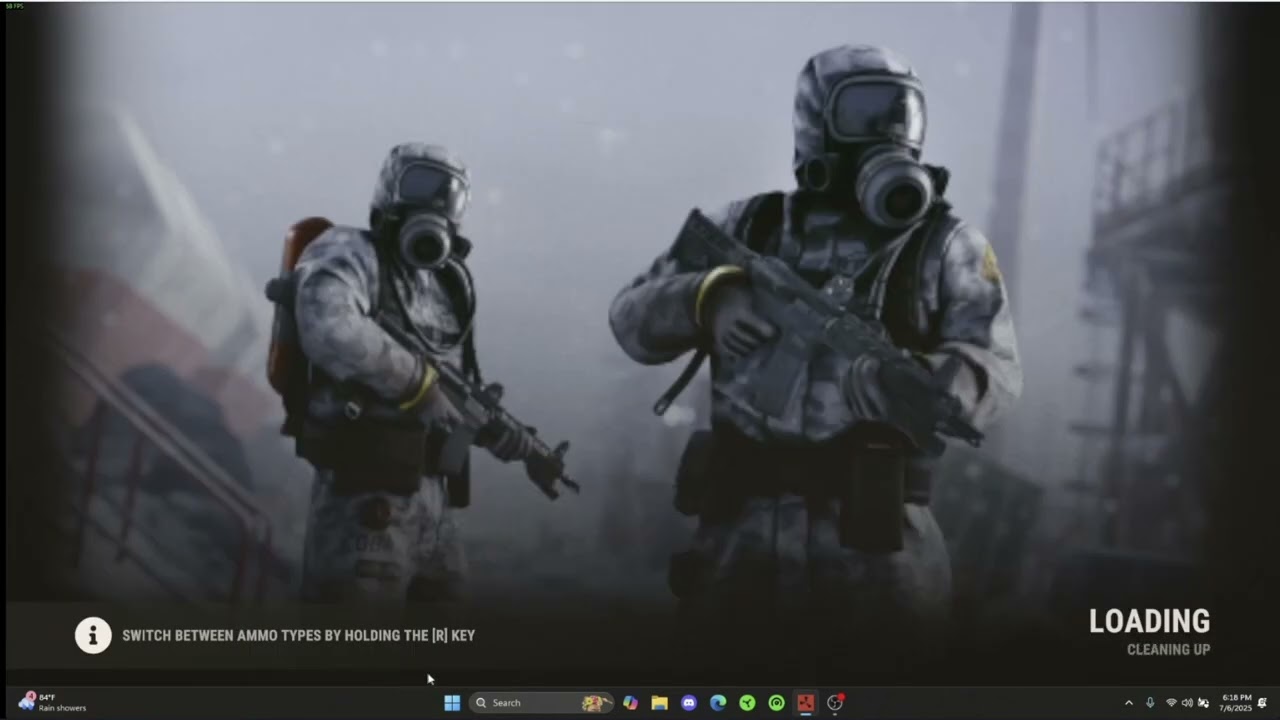Image resolution: width=1280 pixels, height=720 pixels.
Task: Open the round app with red badge
Action: (x=835, y=703)
